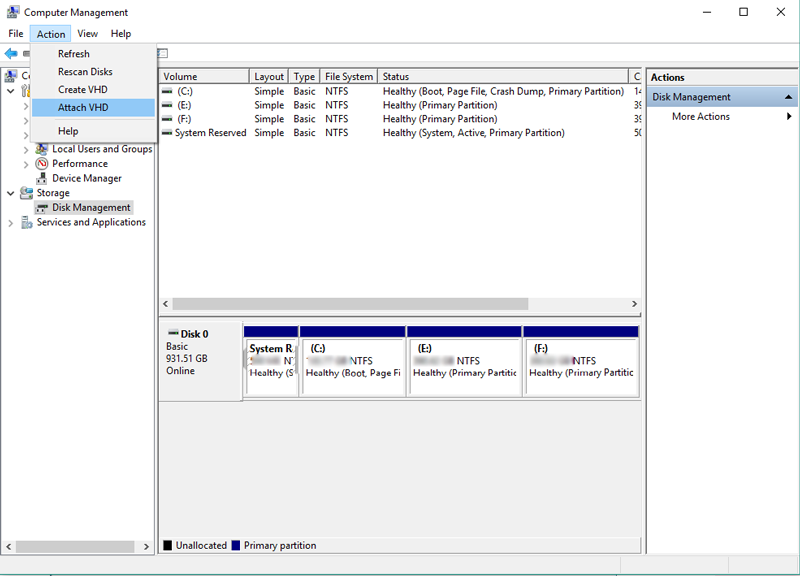Expand Services and Applications node
Image resolution: width=800 pixels, height=576 pixels.
coord(11,223)
